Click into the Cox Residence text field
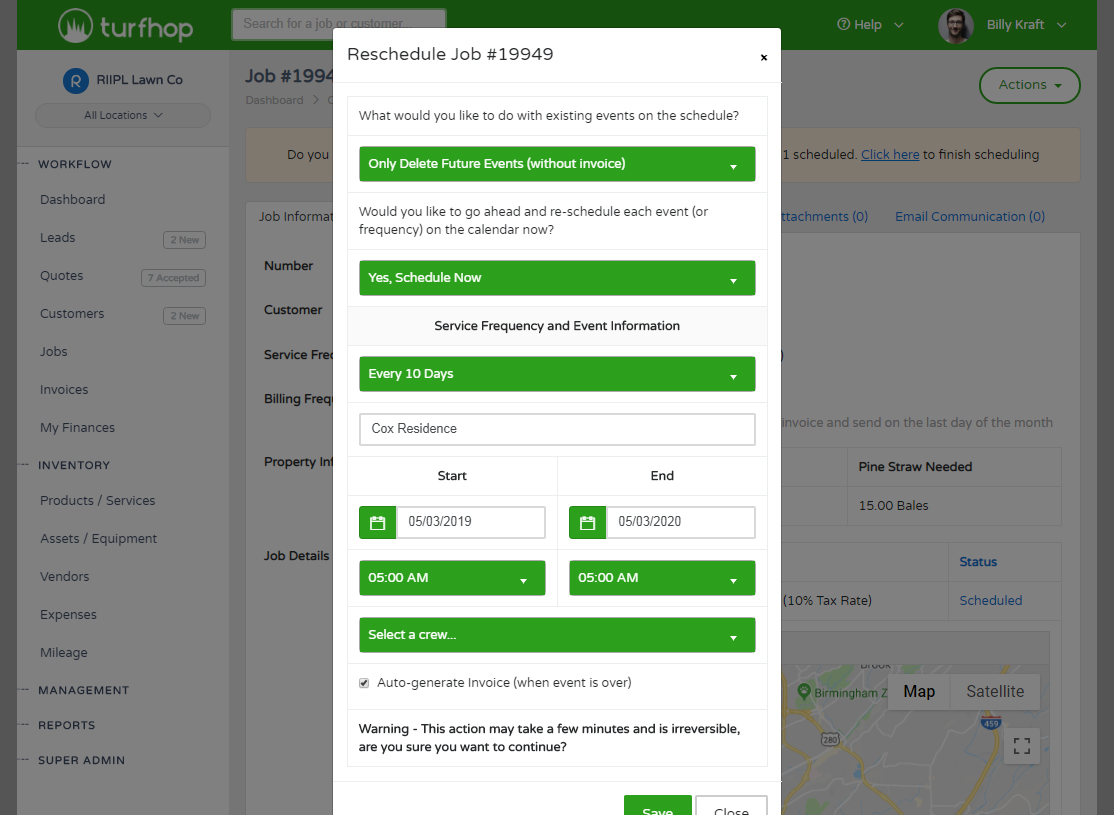Image resolution: width=1114 pixels, height=815 pixels. click(x=557, y=429)
